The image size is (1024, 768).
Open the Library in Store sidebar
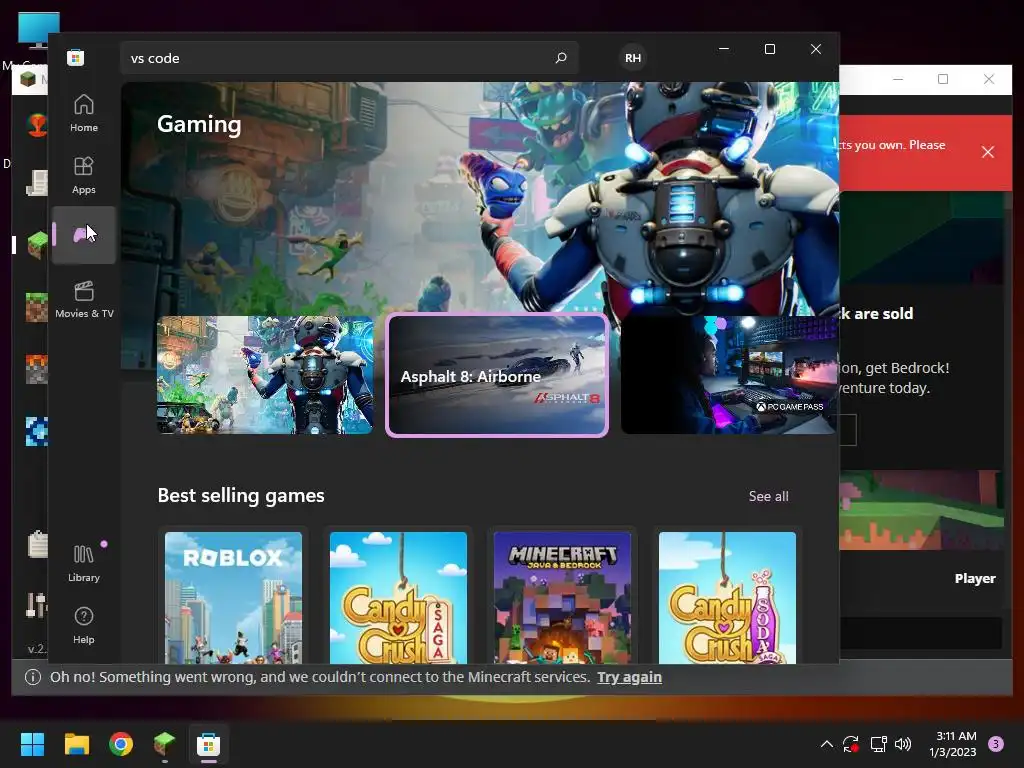click(84, 563)
